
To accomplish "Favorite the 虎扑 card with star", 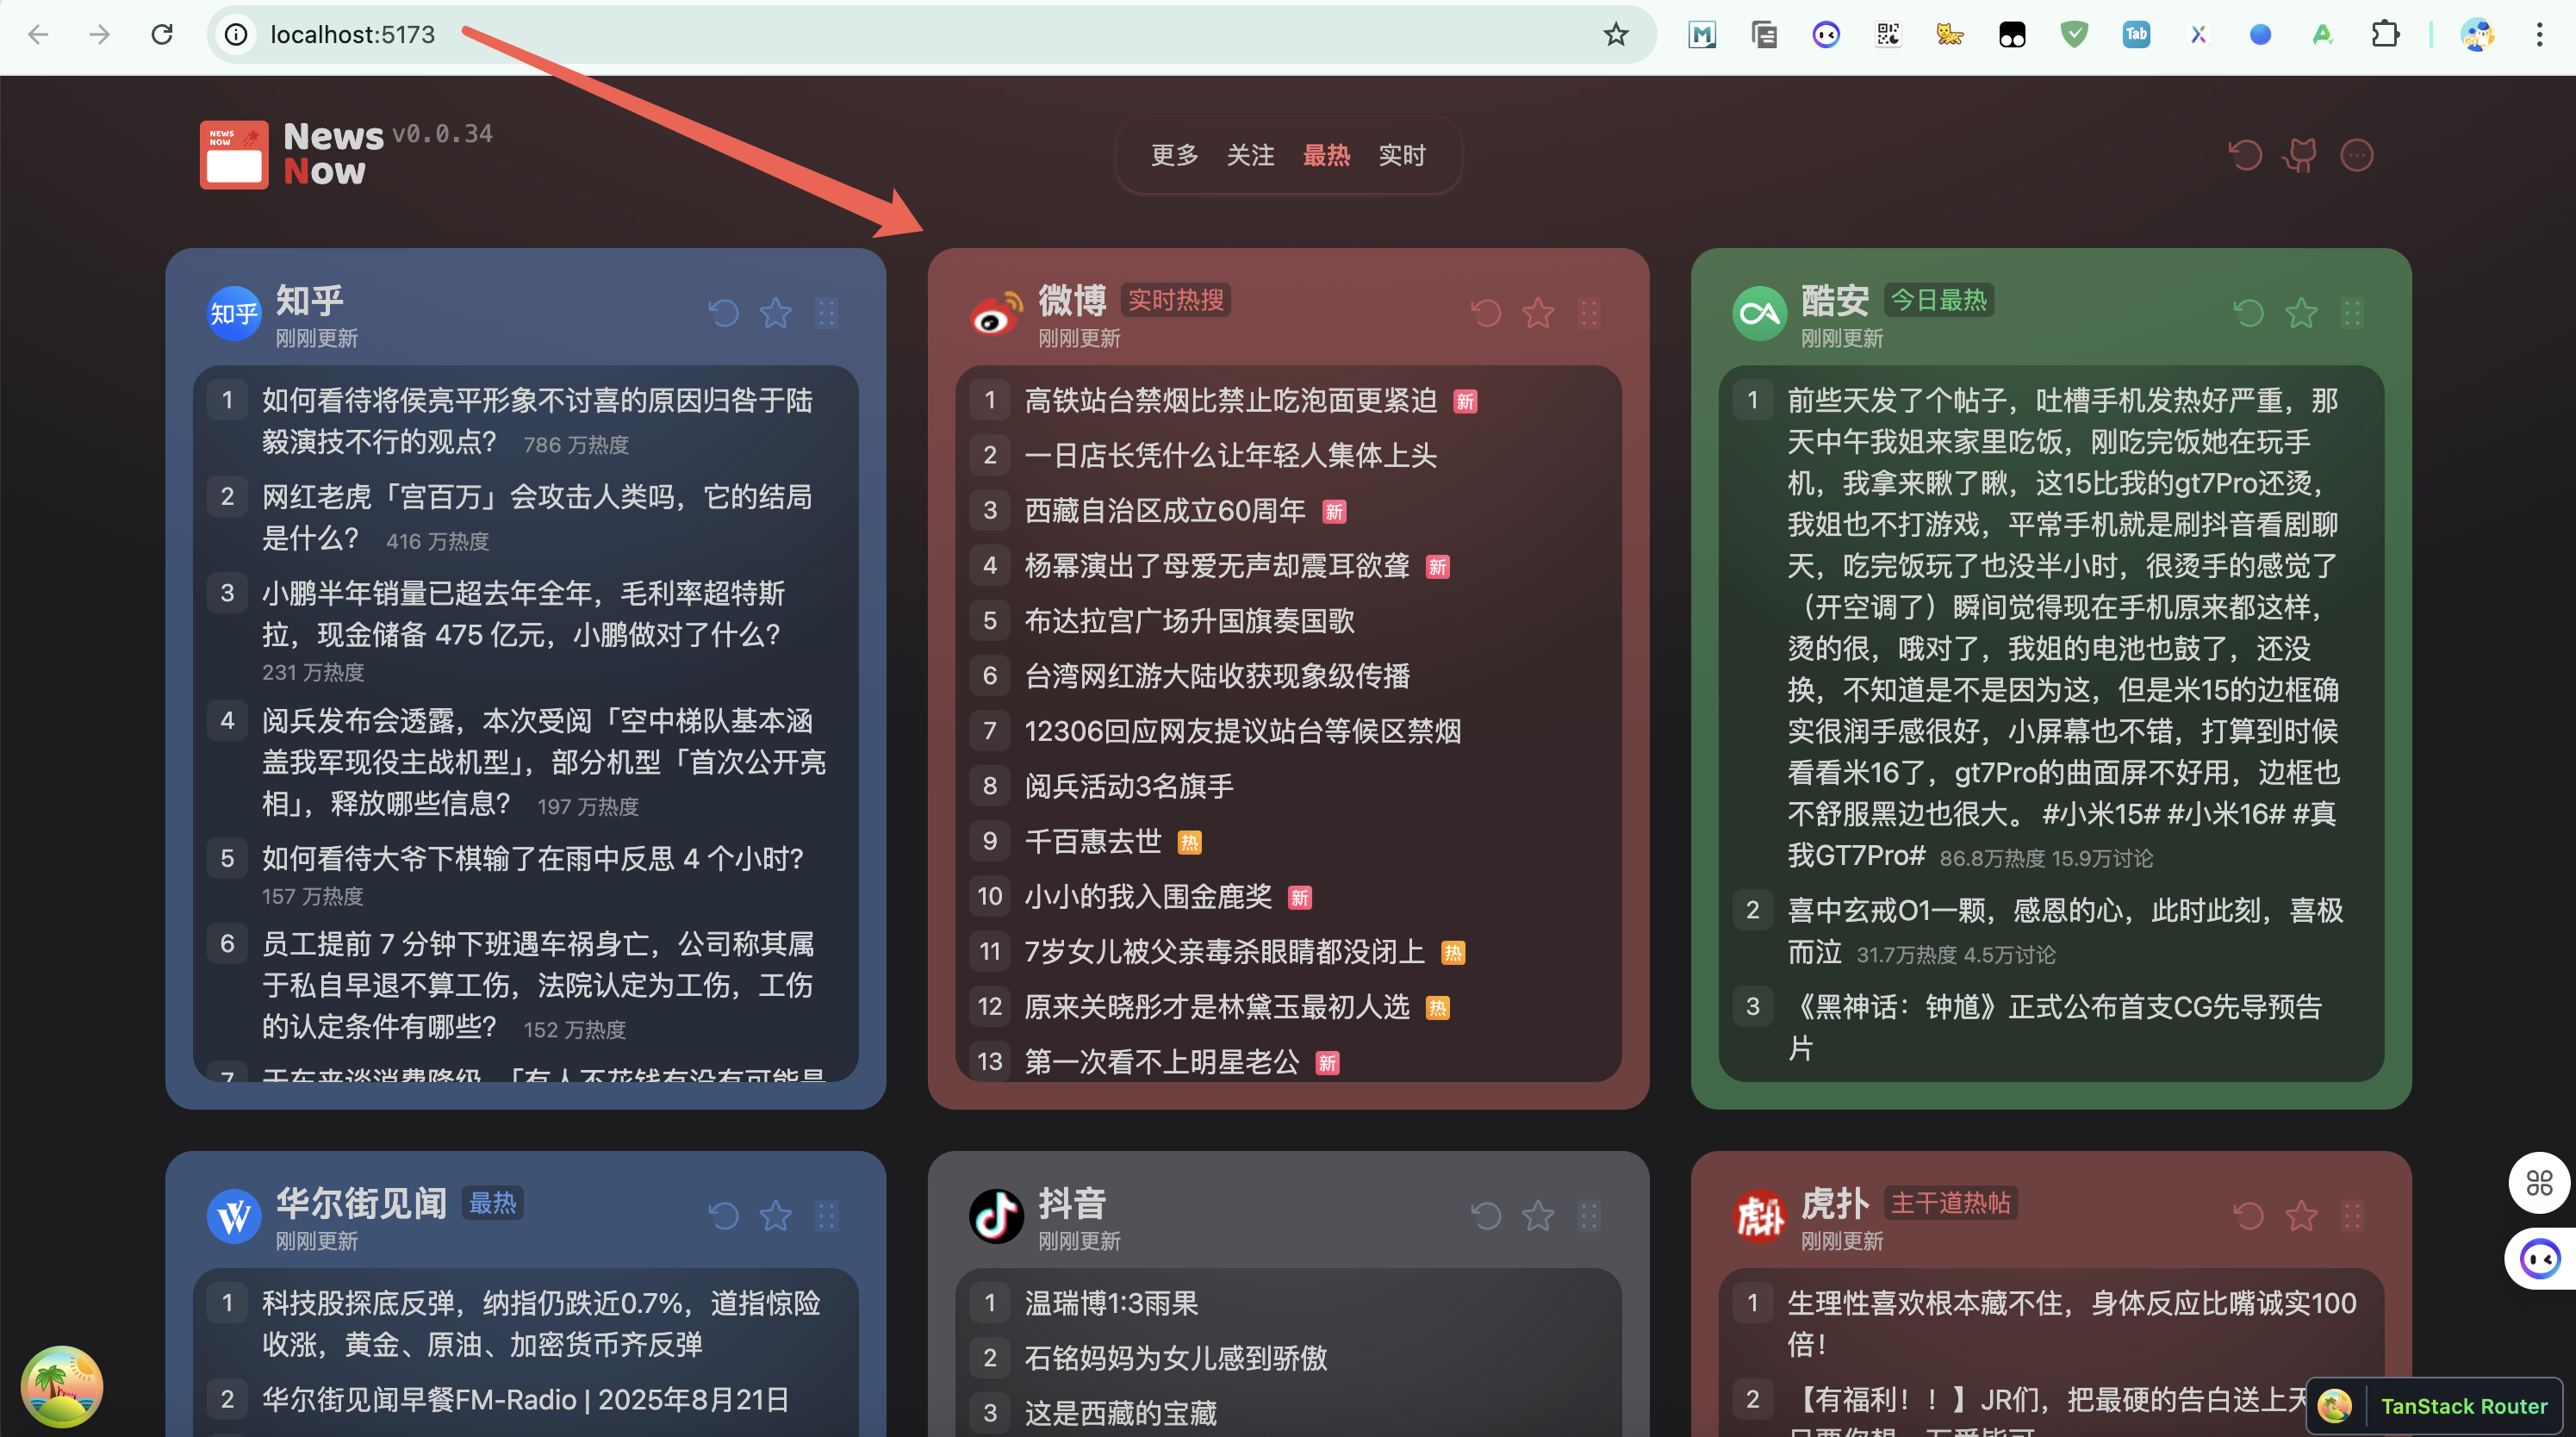I will pyautogui.click(x=2301, y=1216).
